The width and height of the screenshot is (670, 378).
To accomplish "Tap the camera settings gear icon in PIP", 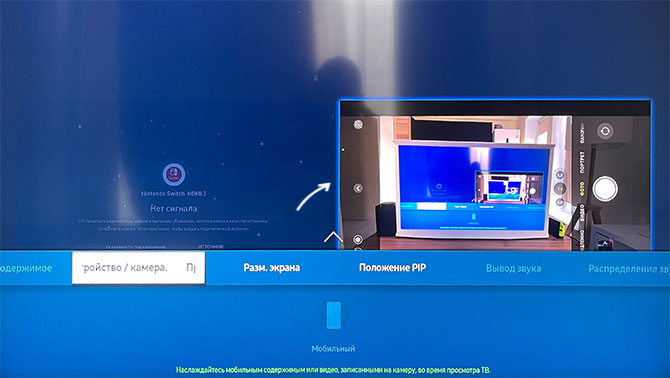I will [359, 124].
